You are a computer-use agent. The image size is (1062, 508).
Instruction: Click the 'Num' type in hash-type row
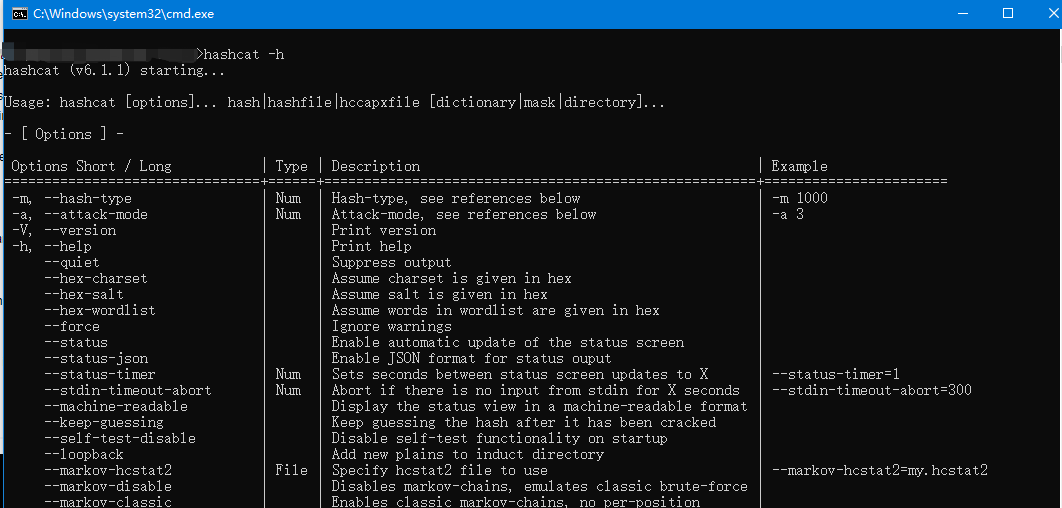click(x=288, y=198)
